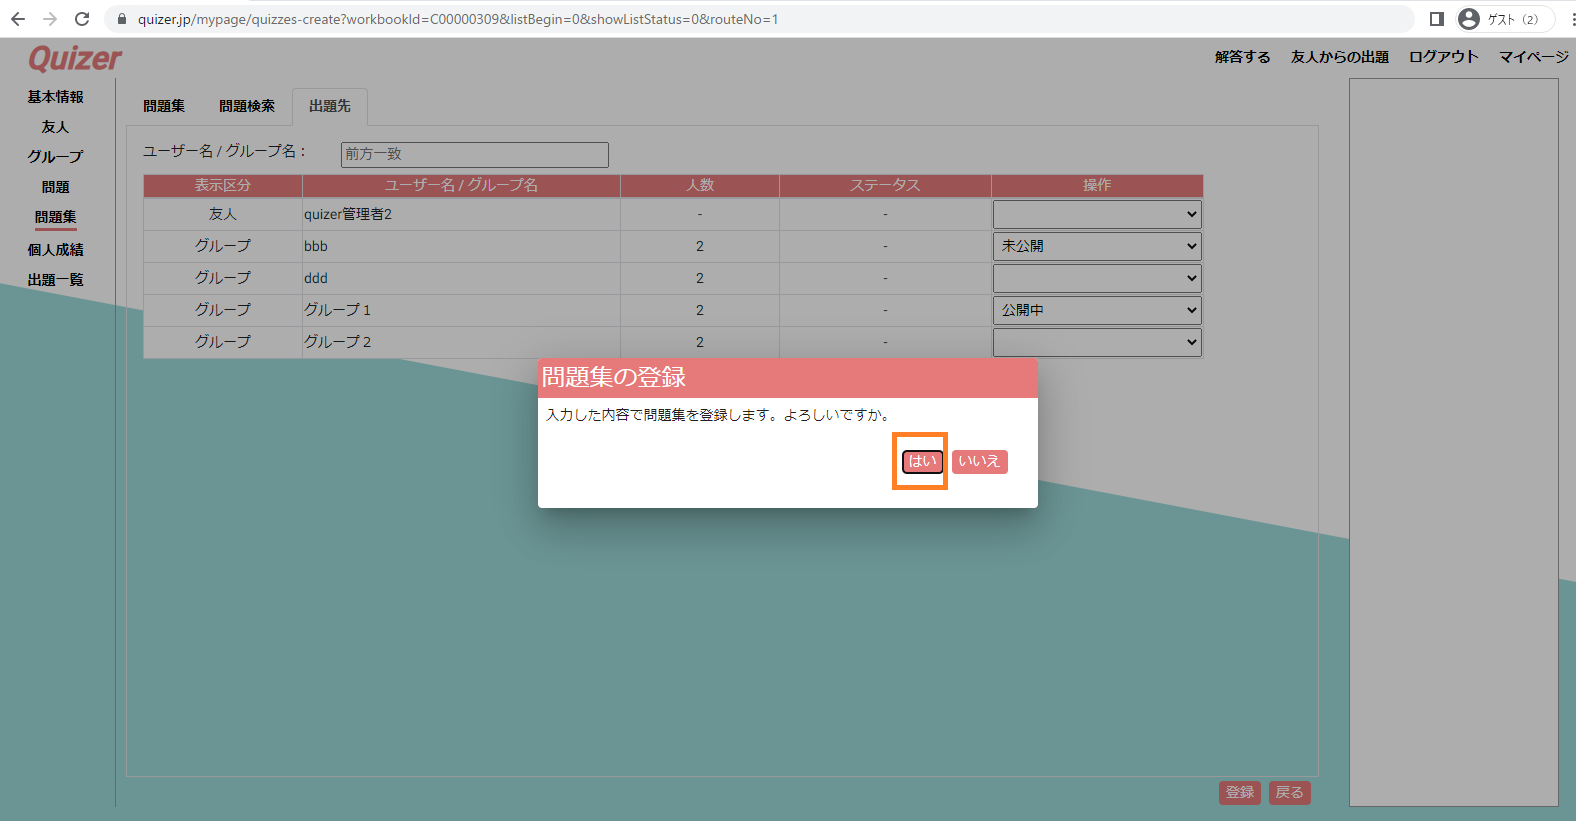Click the ユーザー名/グループ名 search field

tap(475, 154)
